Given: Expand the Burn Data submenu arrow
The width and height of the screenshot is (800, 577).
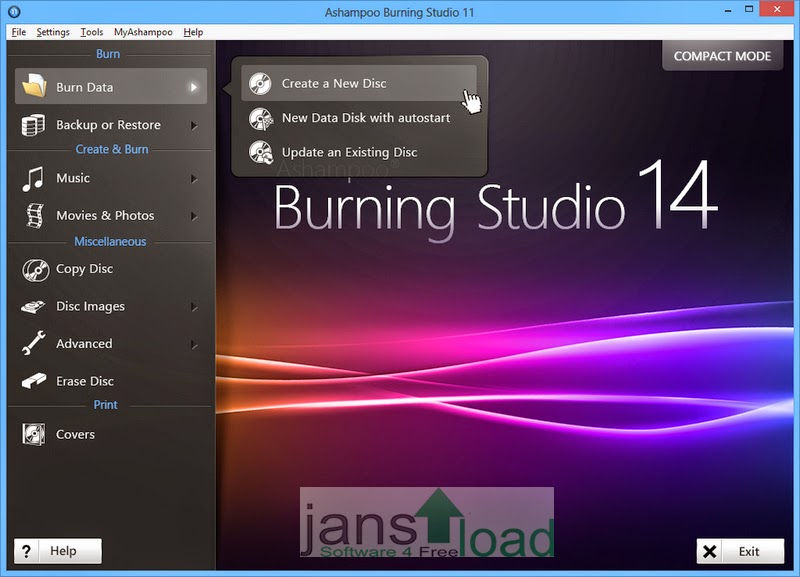Looking at the screenshot, I should coord(194,87).
